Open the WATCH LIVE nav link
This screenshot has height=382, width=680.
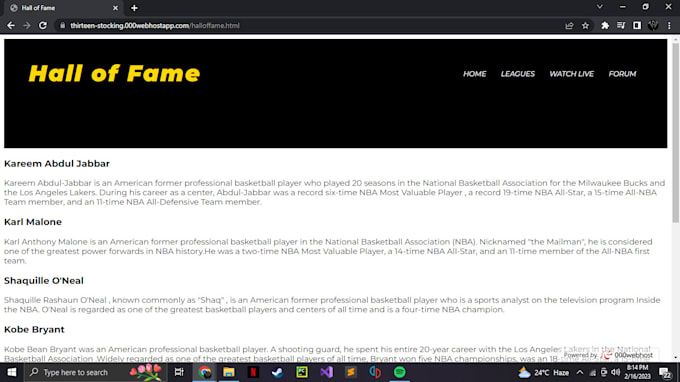(x=571, y=74)
